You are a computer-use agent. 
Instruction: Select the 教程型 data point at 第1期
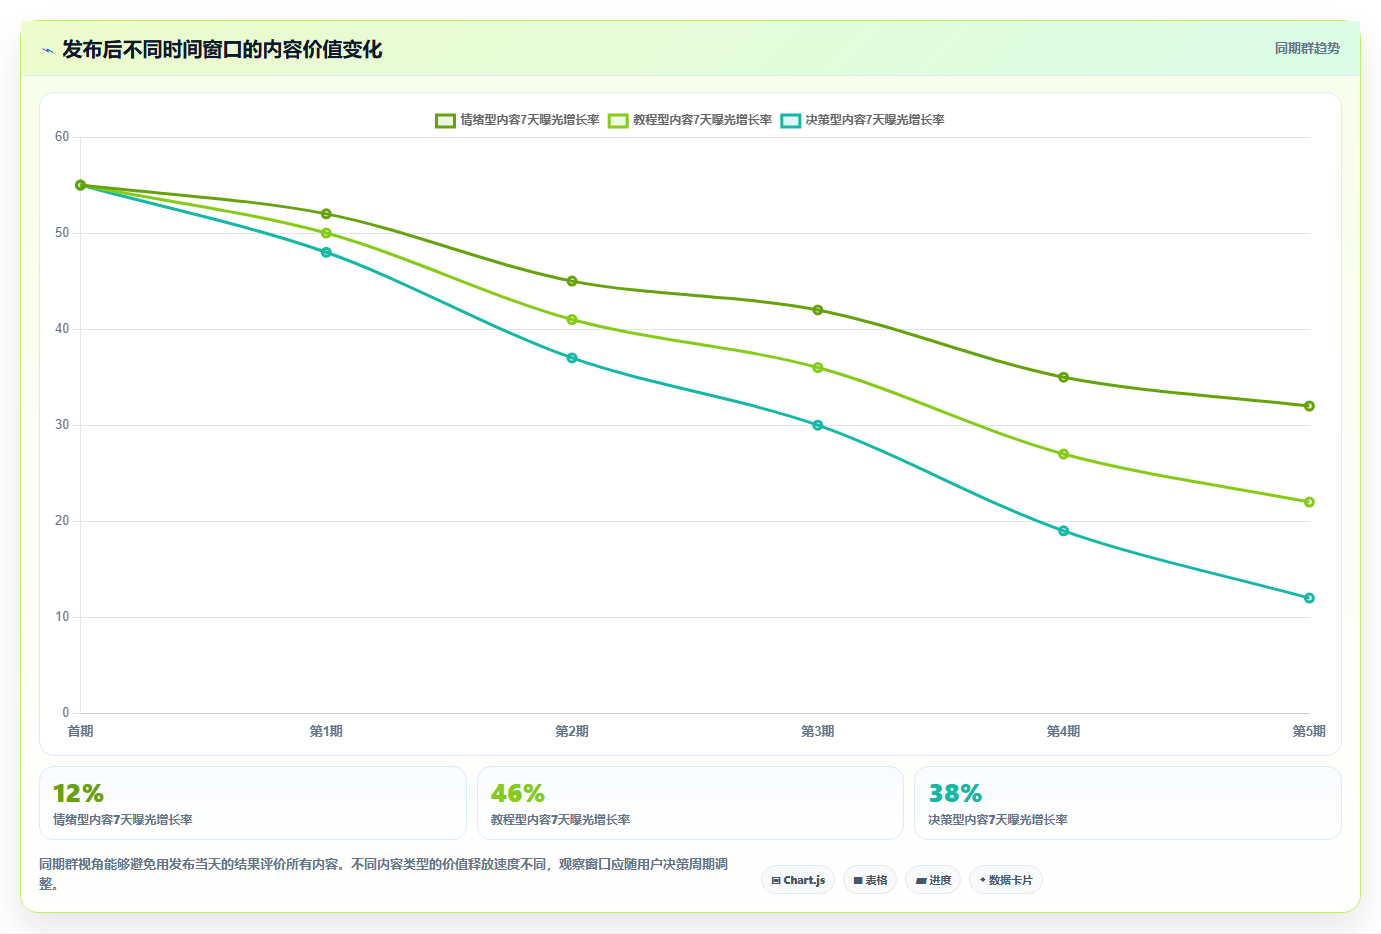[x=326, y=233]
